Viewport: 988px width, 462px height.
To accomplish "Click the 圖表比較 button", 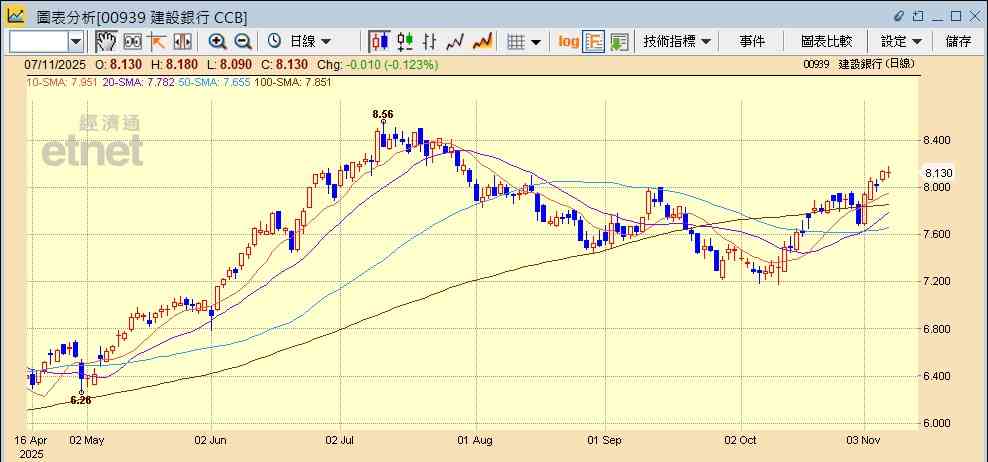I will (x=826, y=41).
